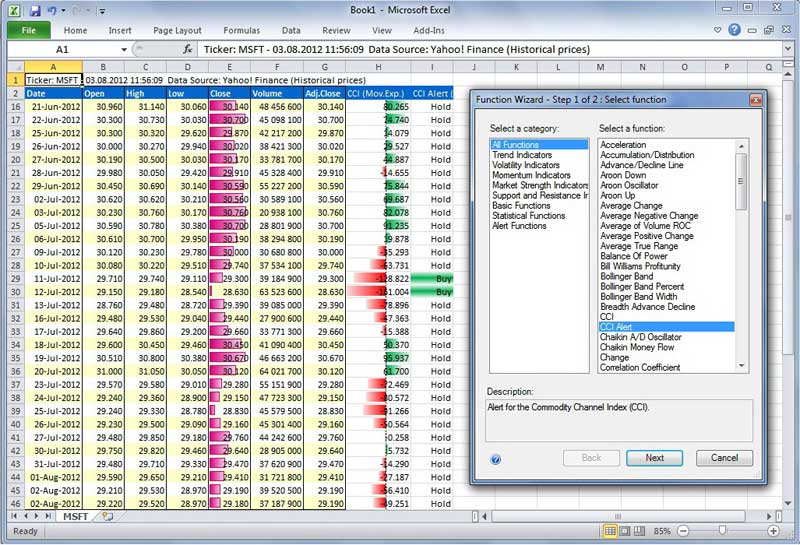Go to last sheet navigation arrow
The image size is (800, 545).
pos(48,516)
